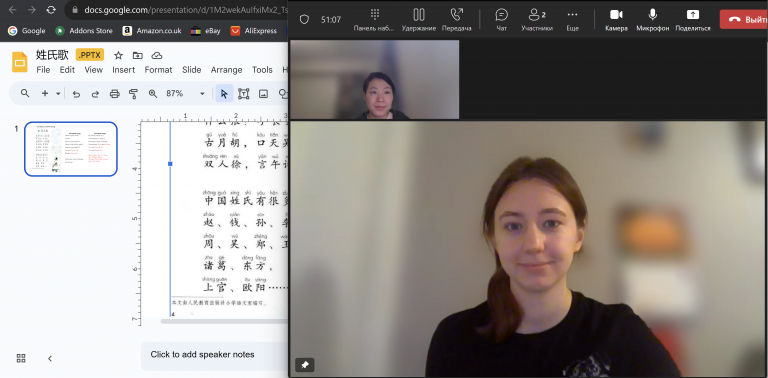Select slide 1 thumbnail in filmstrip
The width and height of the screenshot is (768, 378).
[71, 149]
